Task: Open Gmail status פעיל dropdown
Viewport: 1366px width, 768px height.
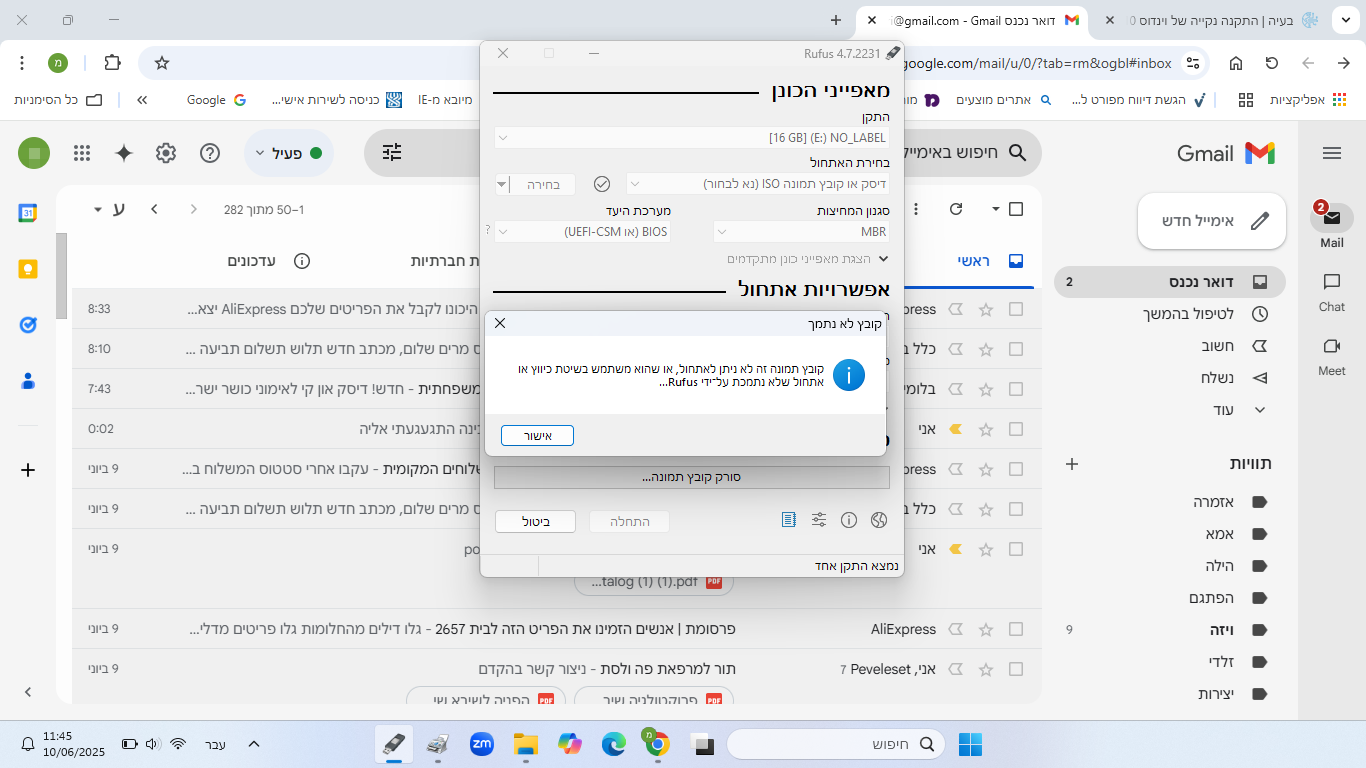Action: pyautogui.click(x=289, y=153)
